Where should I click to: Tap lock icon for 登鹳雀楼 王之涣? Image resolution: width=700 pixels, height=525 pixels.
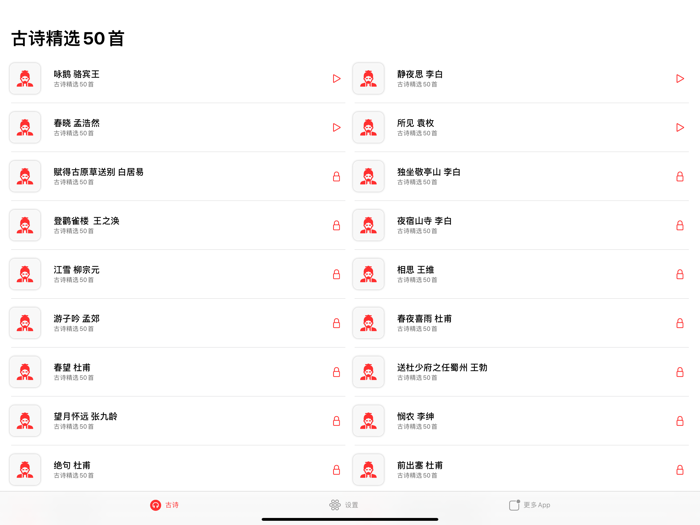(x=337, y=225)
